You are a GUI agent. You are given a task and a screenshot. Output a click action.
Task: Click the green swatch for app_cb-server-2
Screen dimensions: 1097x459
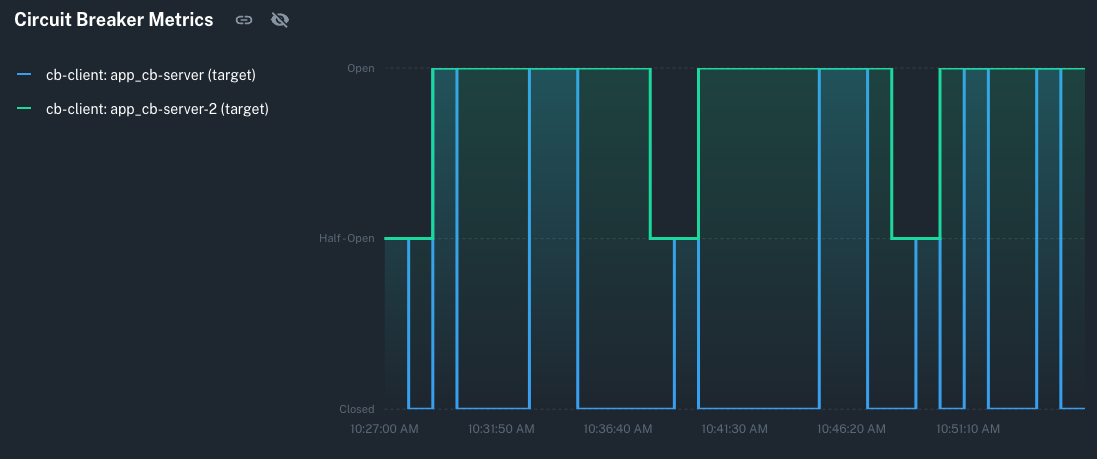tap(24, 108)
